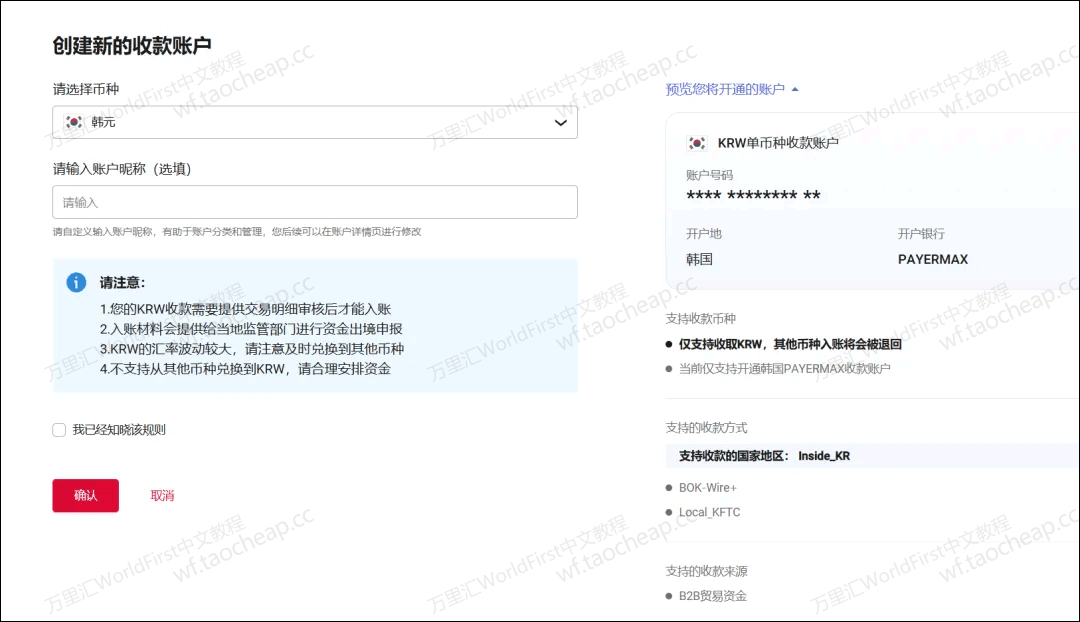The image size is (1080, 622).
Task: Click the 请选择币种 label
Action: [x=86, y=89]
